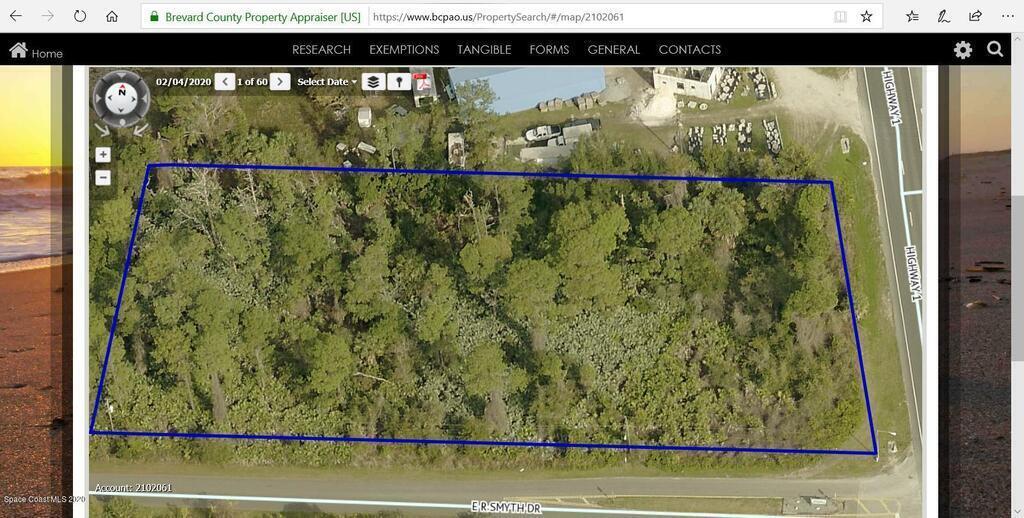Zoom in on the map
This screenshot has width=1024, height=518.
[x=103, y=154]
